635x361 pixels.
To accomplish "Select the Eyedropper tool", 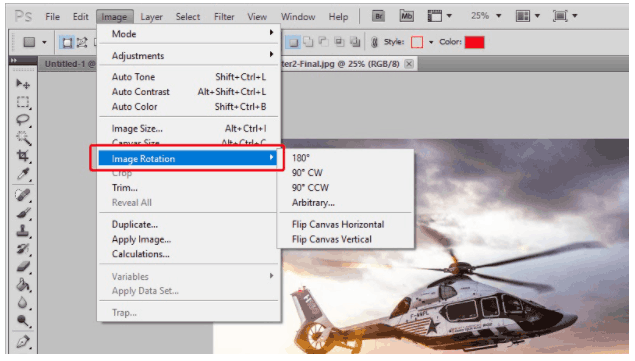I will coord(23,174).
